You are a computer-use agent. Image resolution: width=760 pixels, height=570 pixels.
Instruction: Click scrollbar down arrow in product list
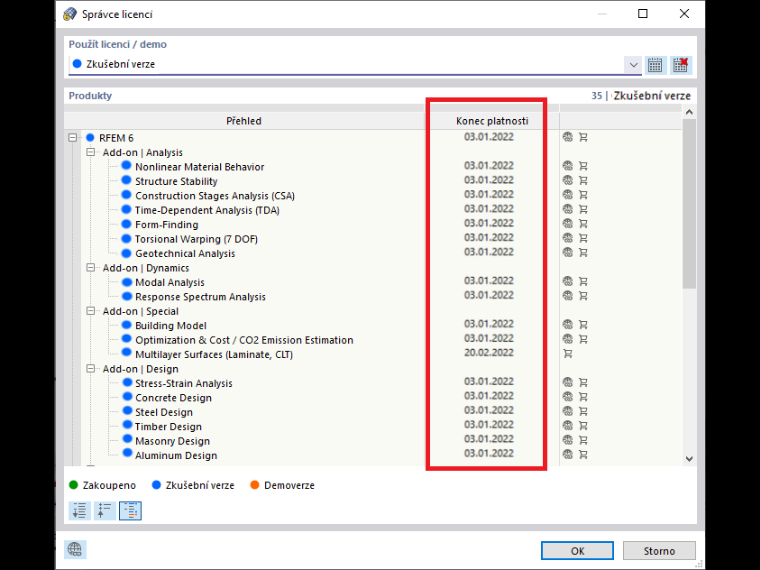tap(689, 459)
